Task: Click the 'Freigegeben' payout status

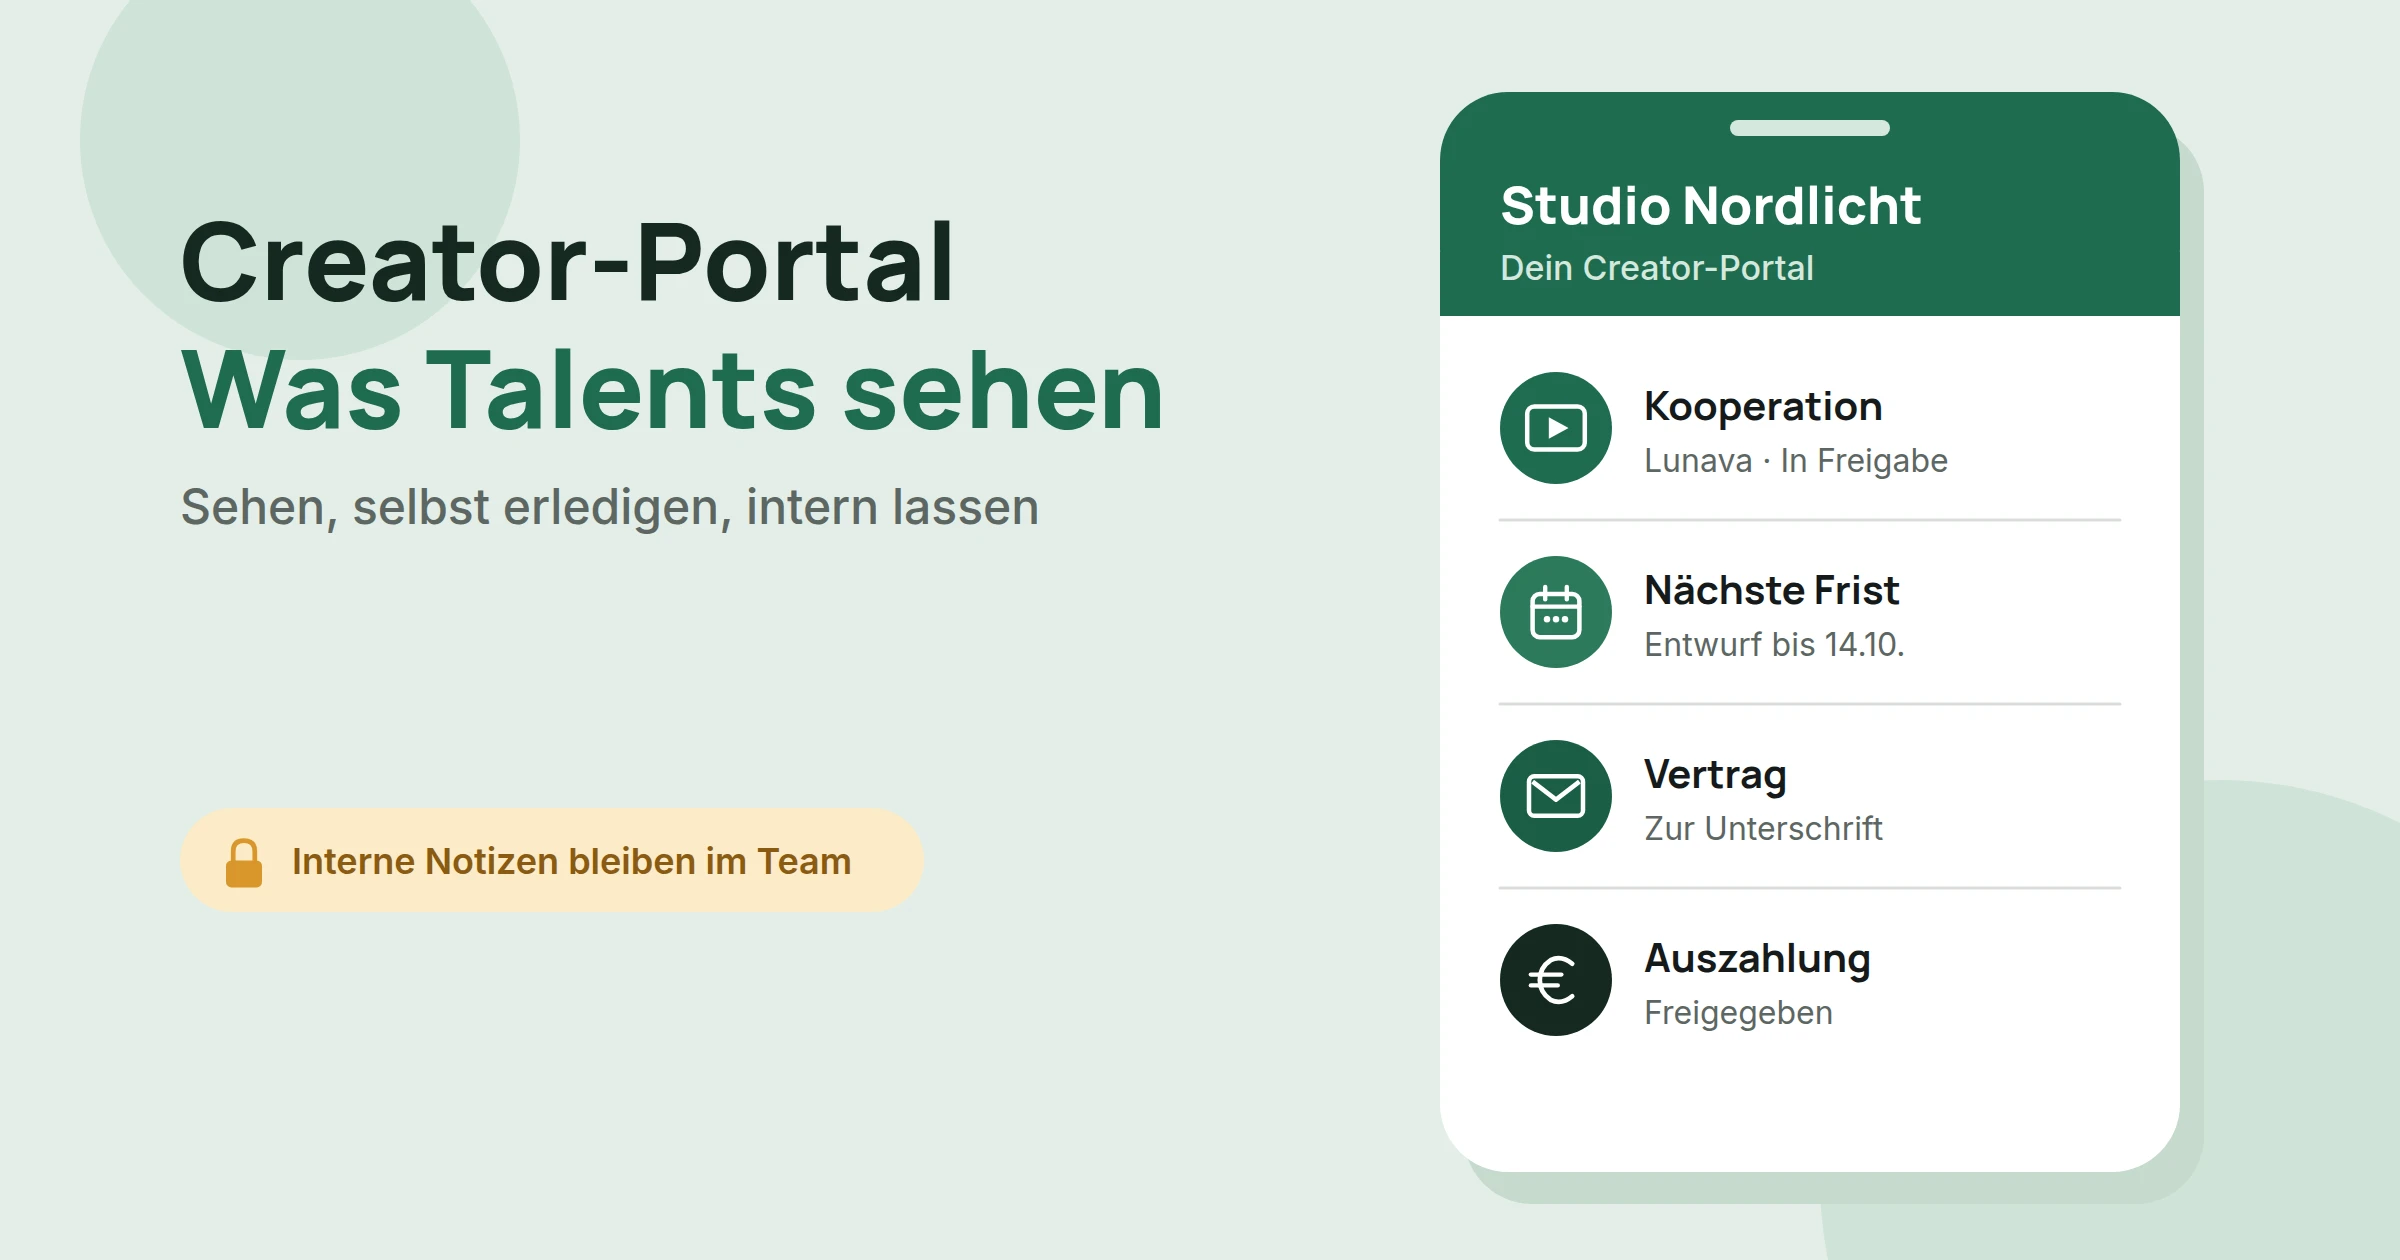Action: point(1738,1012)
